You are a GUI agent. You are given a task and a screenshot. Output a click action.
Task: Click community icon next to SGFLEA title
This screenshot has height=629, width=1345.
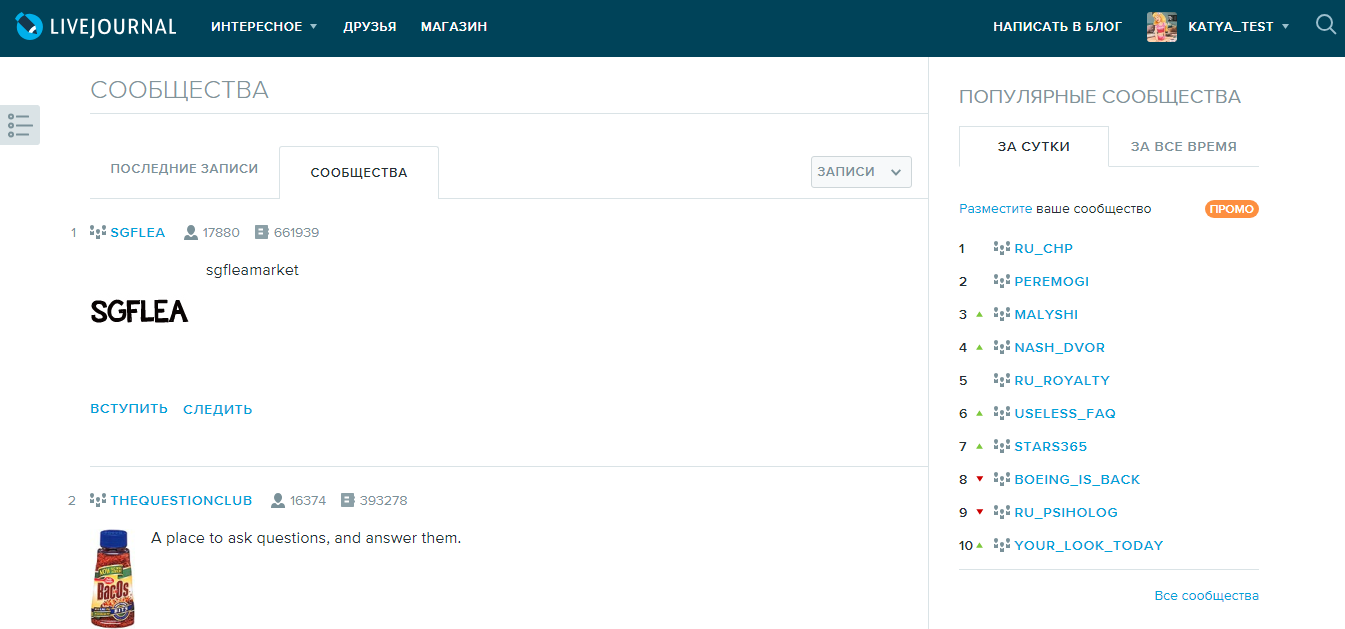[98, 232]
